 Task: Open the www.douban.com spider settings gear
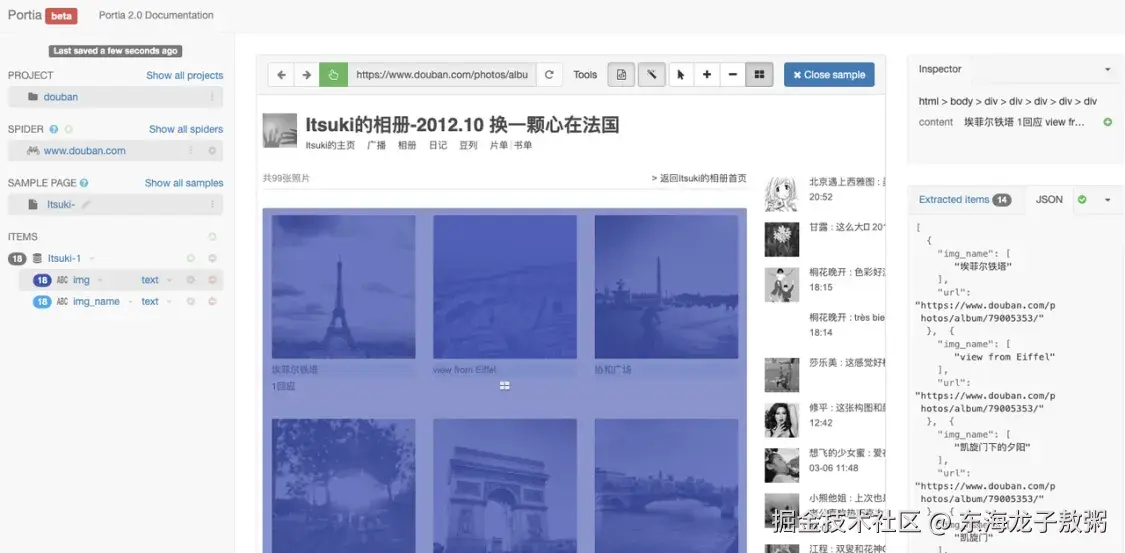click(x=212, y=151)
